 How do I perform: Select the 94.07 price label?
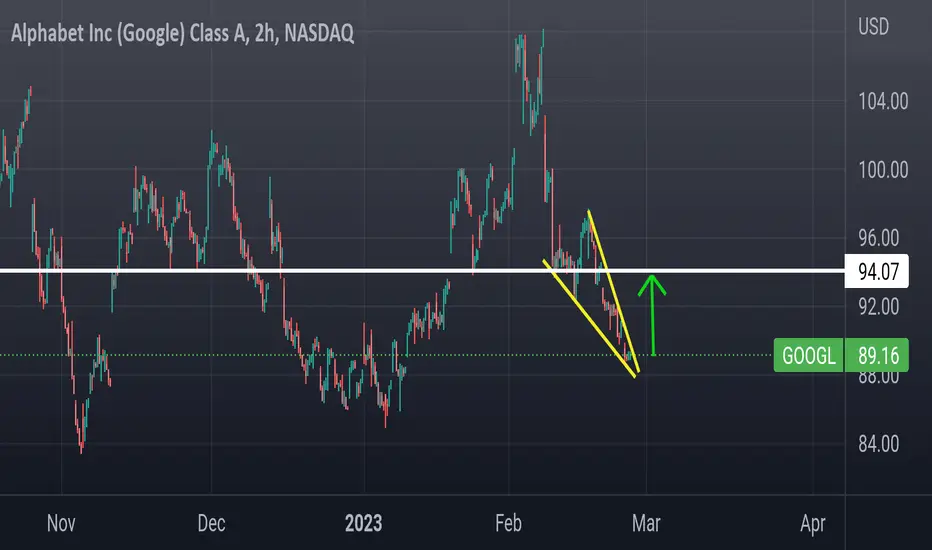point(877,272)
